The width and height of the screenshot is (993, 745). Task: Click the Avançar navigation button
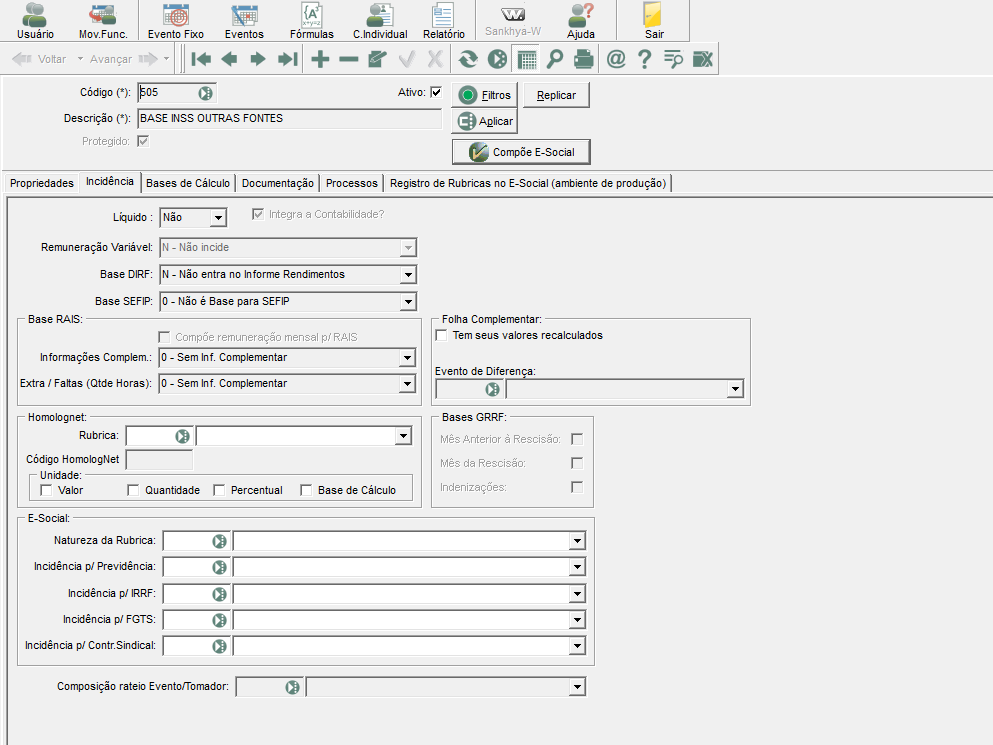point(123,59)
